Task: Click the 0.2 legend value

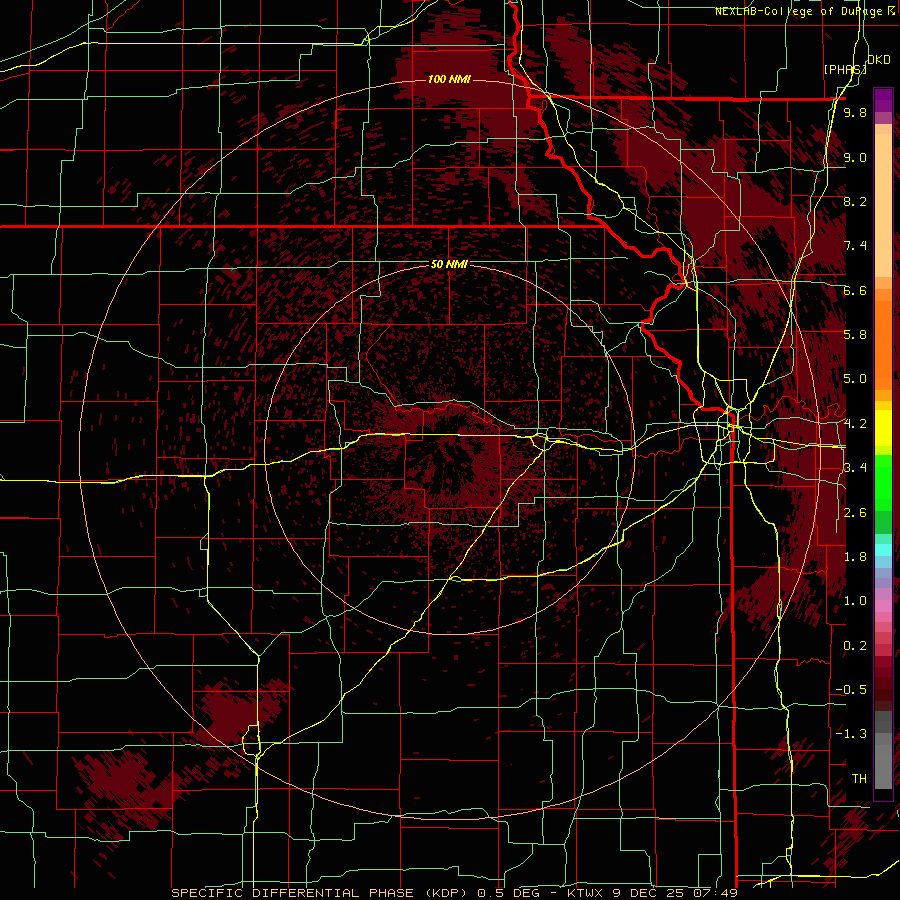Action: coord(855,646)
